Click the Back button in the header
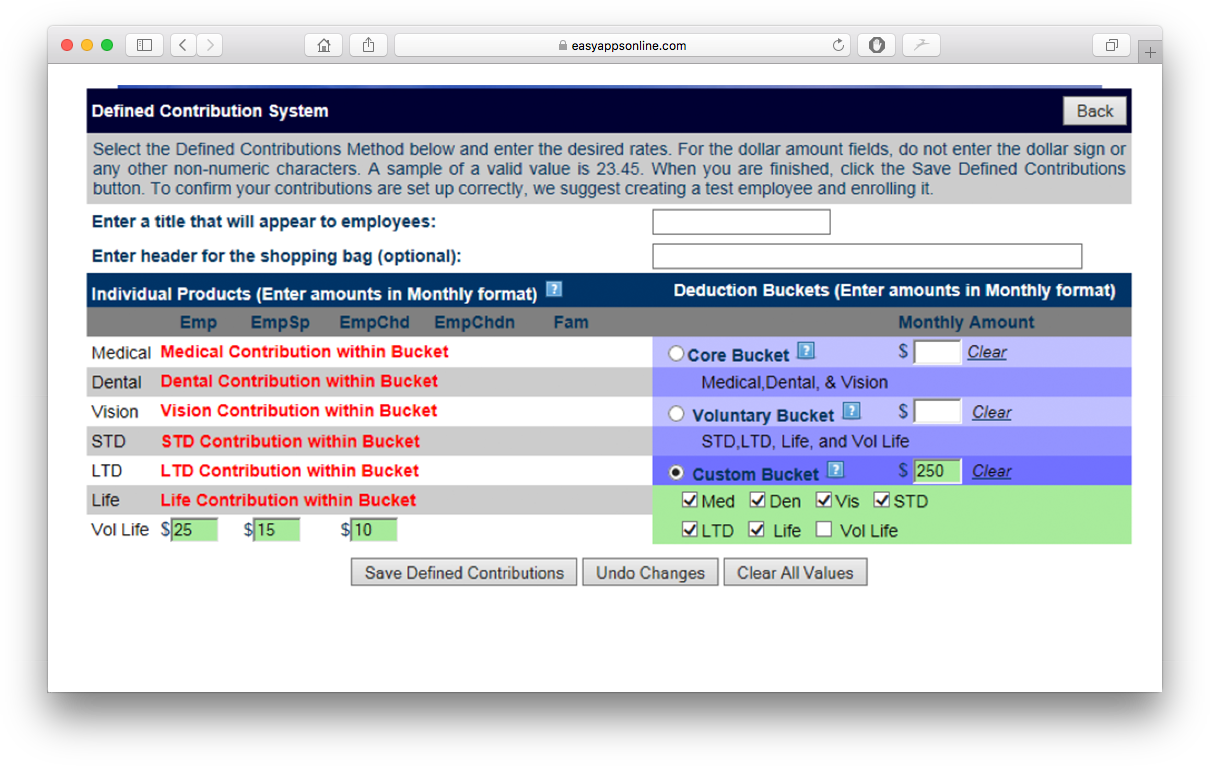1210x766 pixels. (x=1095, y=110)
